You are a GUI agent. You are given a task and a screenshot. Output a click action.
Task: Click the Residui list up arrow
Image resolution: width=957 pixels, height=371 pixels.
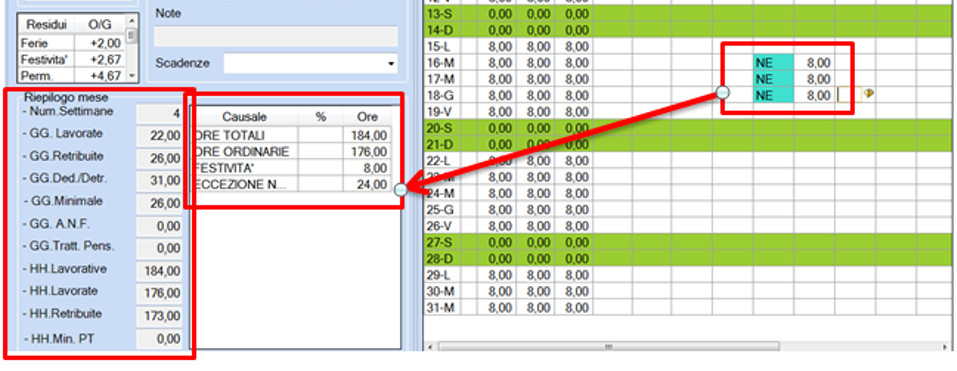pyautogui.click(x=132, y=21)
